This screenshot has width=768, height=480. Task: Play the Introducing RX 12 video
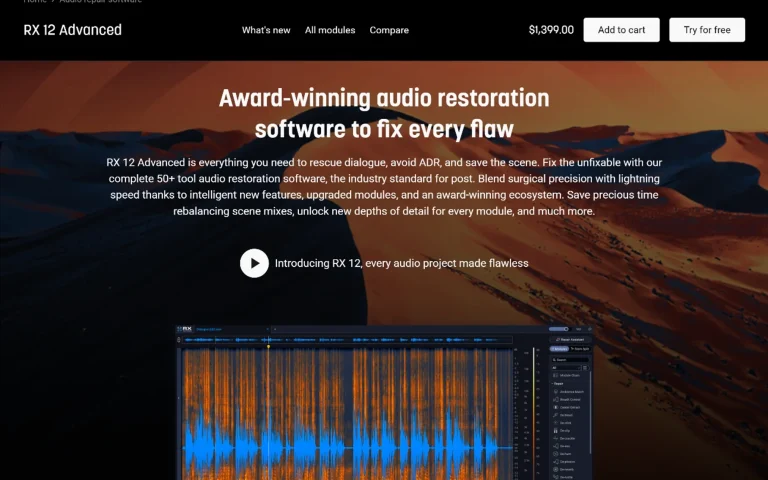pyautogui.click(x=254, y=263)
